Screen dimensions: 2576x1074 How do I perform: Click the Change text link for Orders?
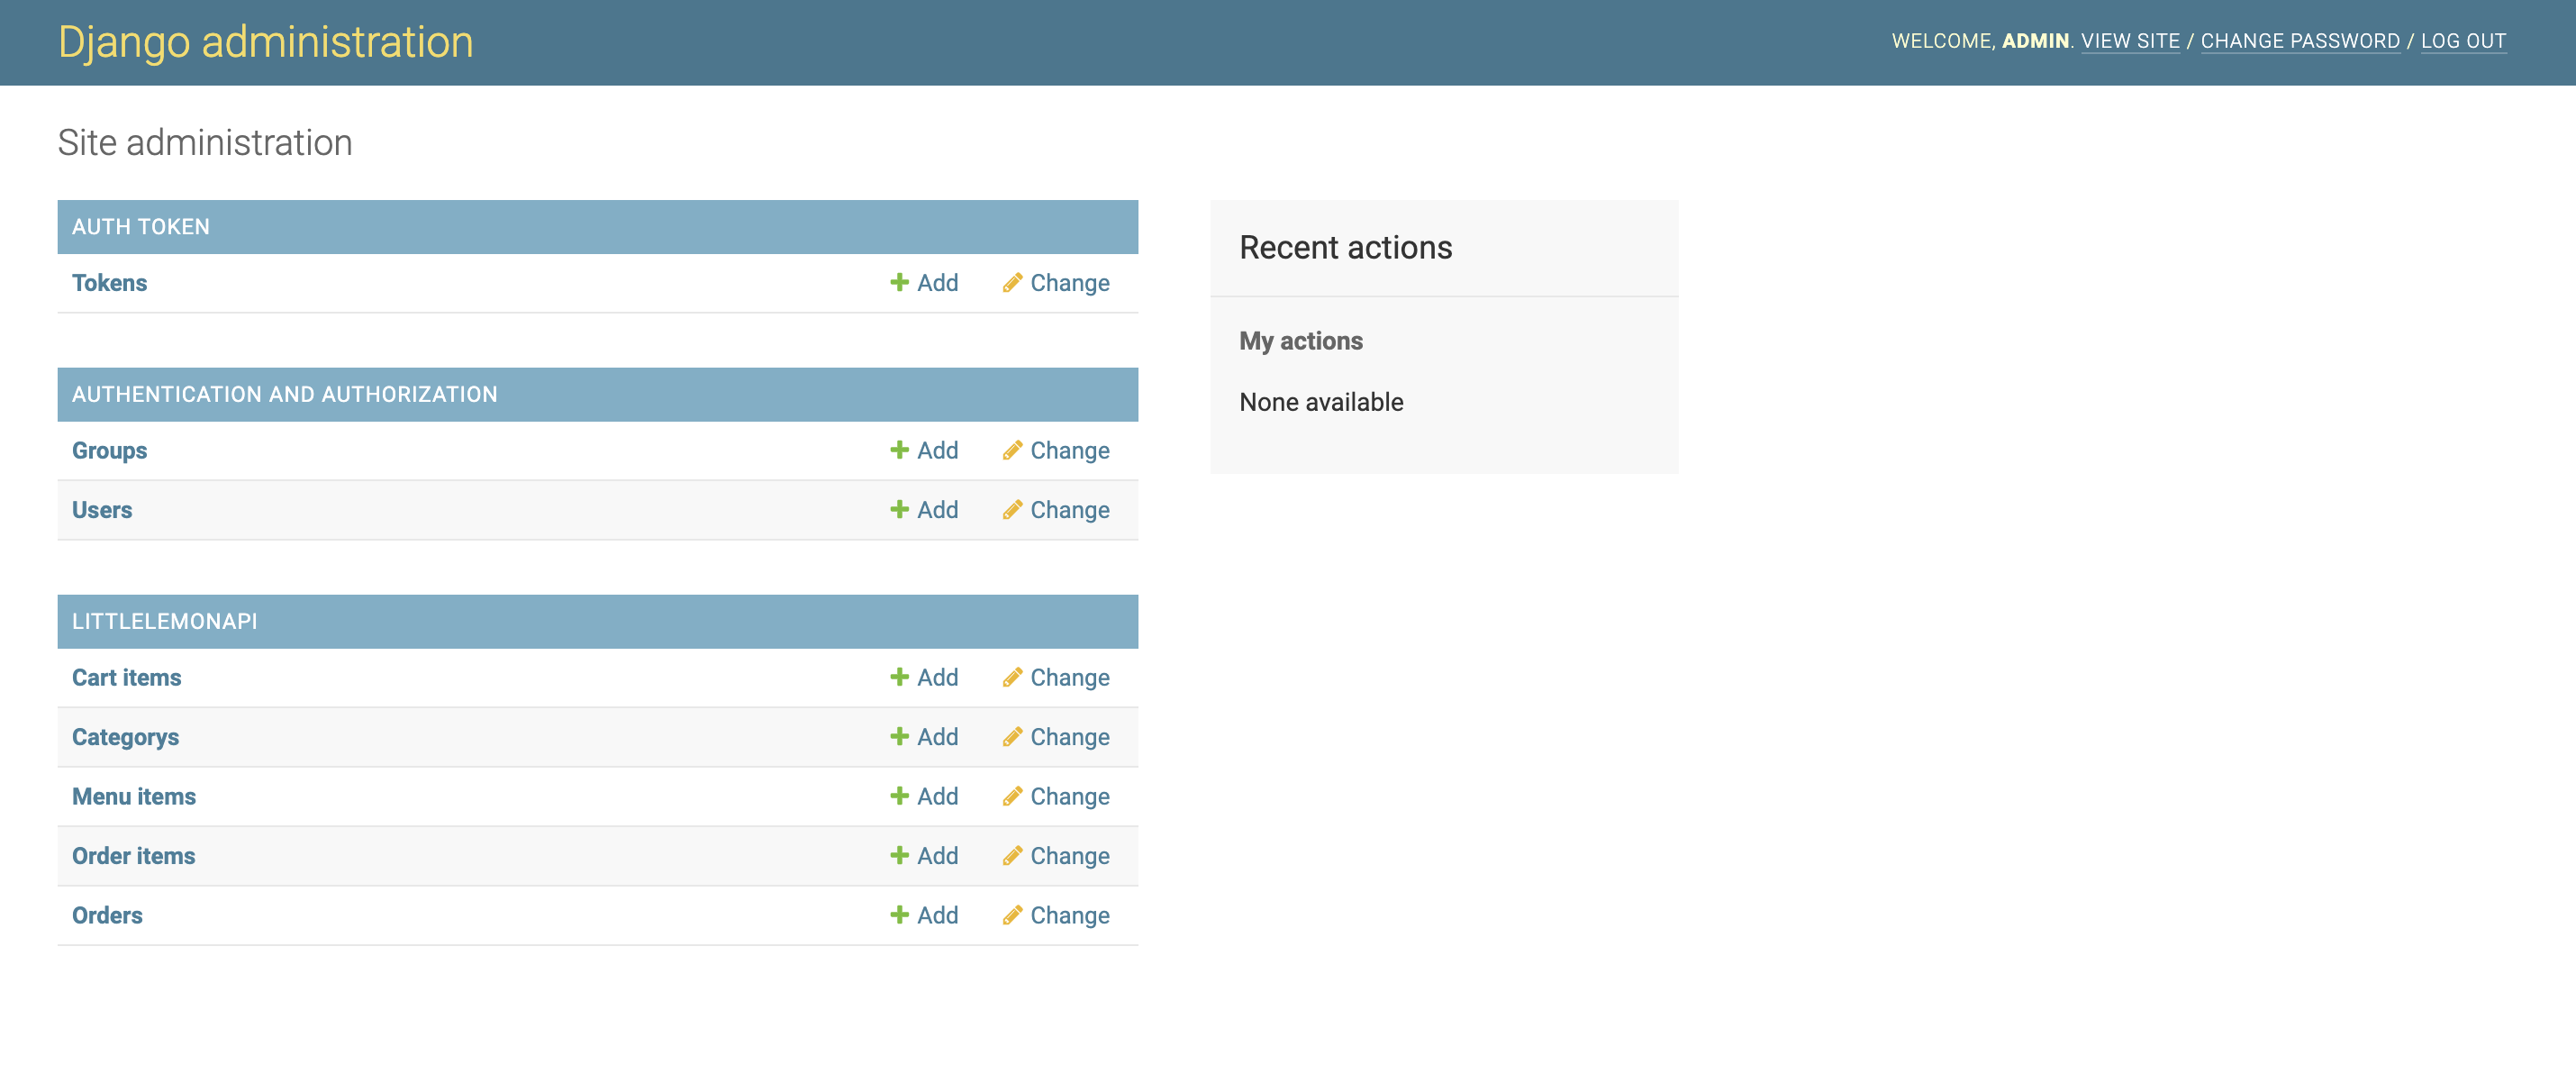1069,916
